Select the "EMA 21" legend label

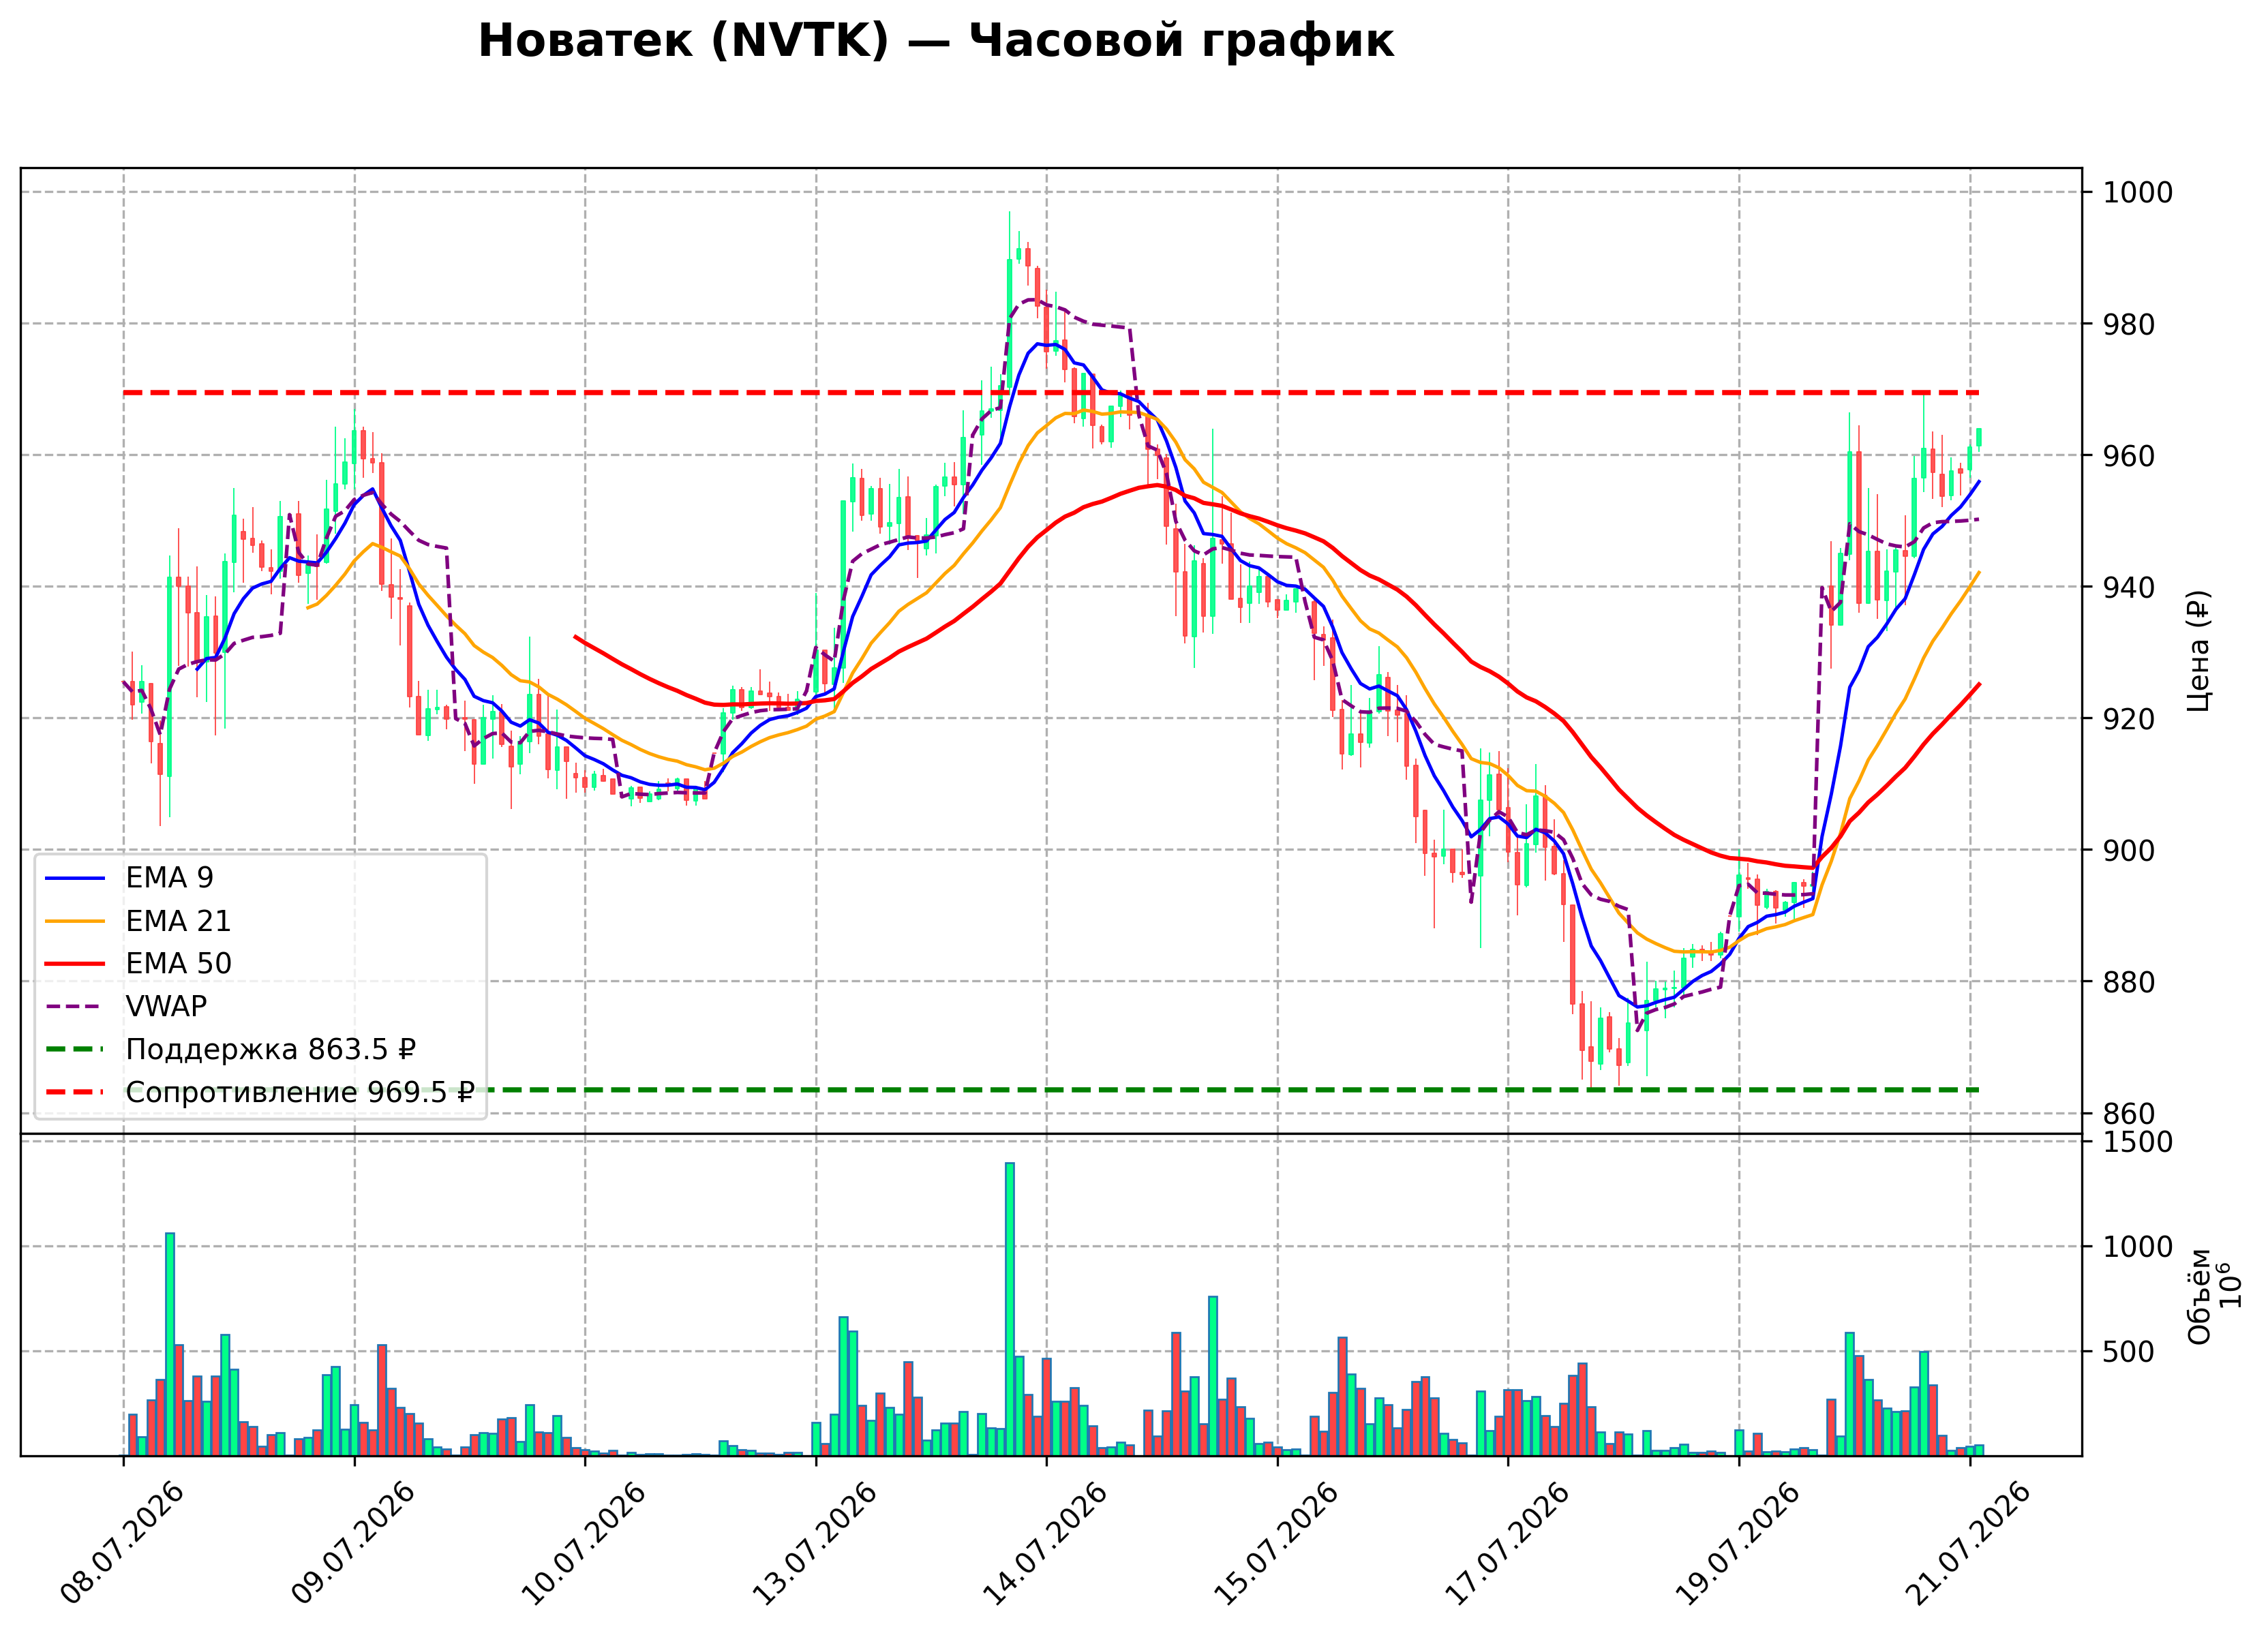(178, 921)
